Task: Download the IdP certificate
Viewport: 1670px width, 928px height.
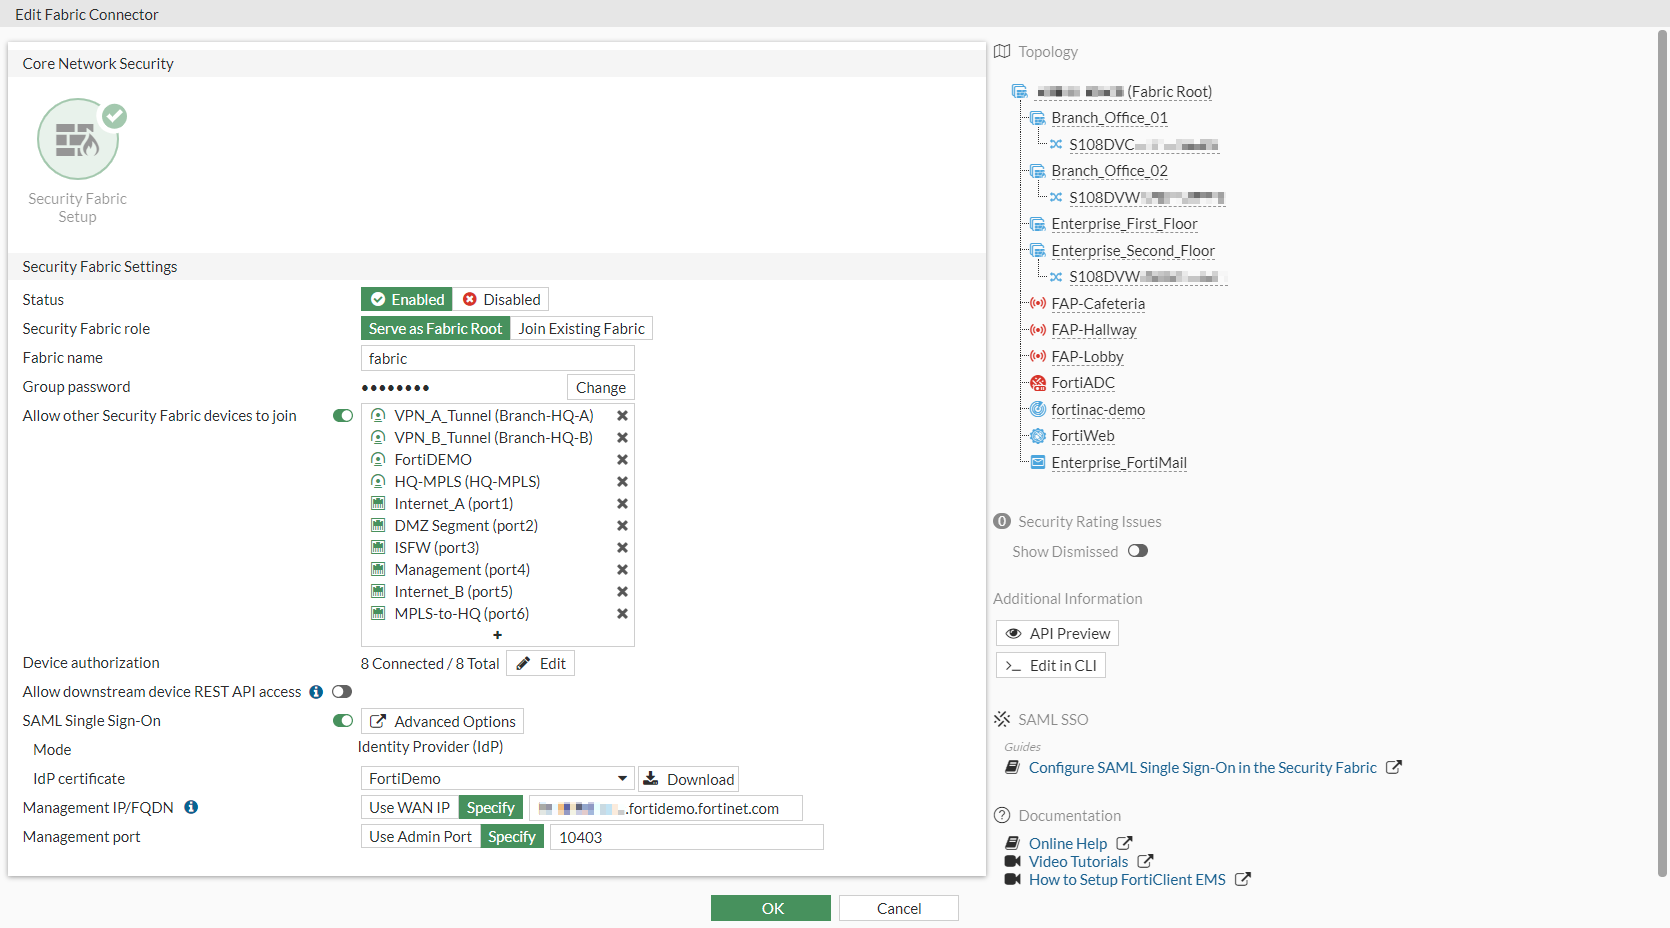Action: (689, 779)
